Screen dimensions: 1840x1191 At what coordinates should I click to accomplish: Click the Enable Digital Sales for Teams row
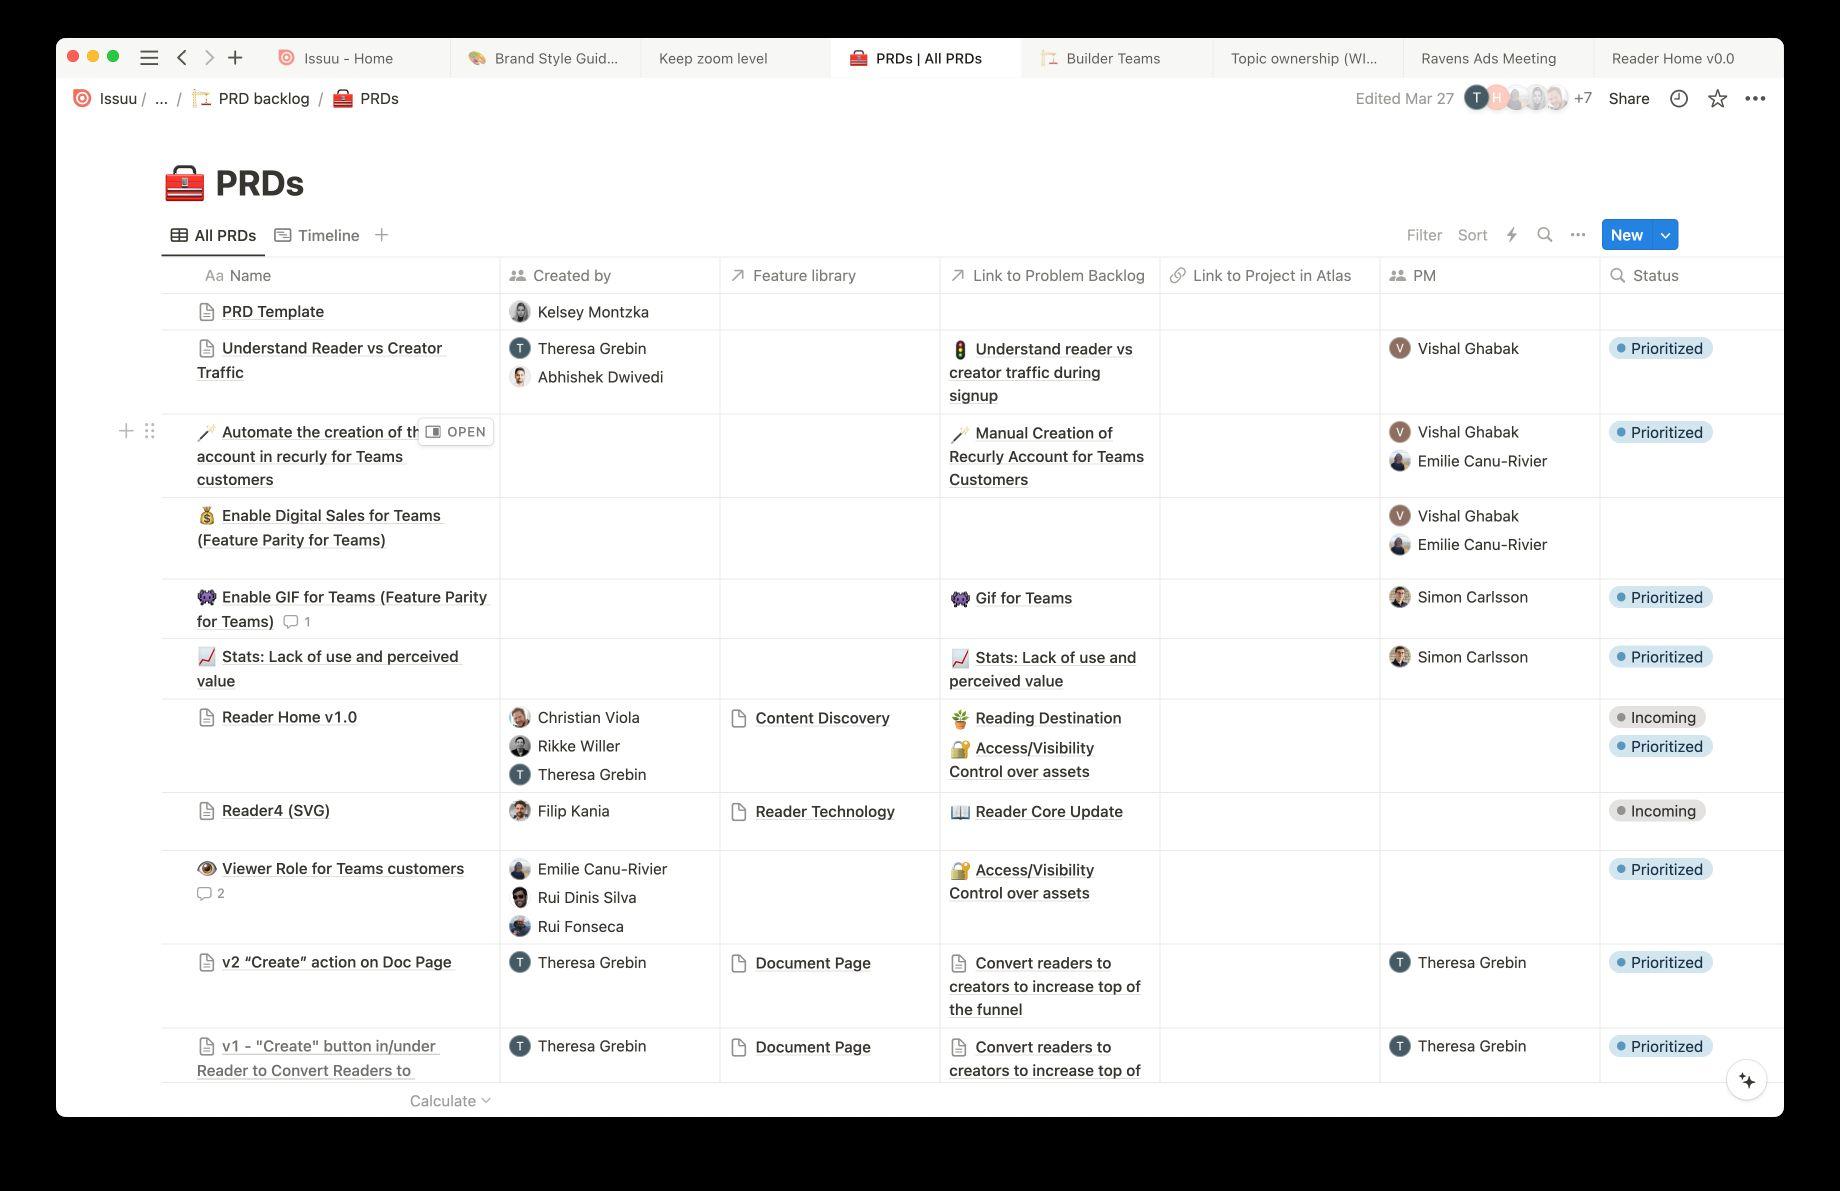(319, 528)
